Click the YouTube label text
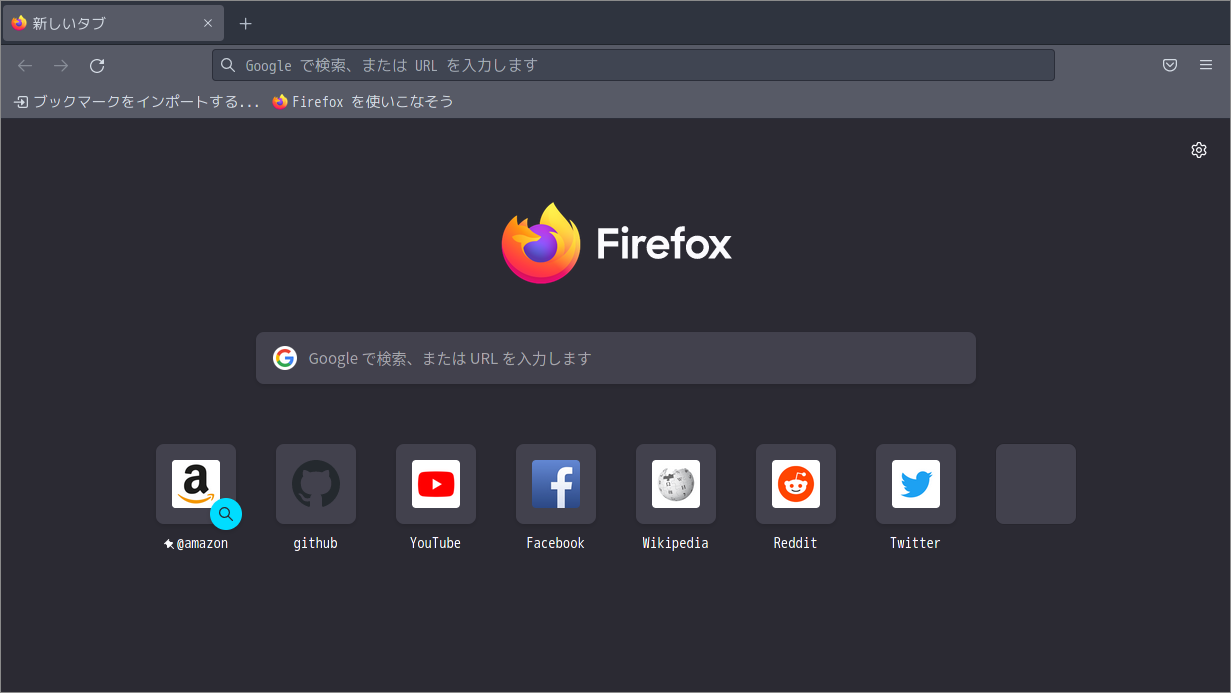 click(x=436, y=543)
